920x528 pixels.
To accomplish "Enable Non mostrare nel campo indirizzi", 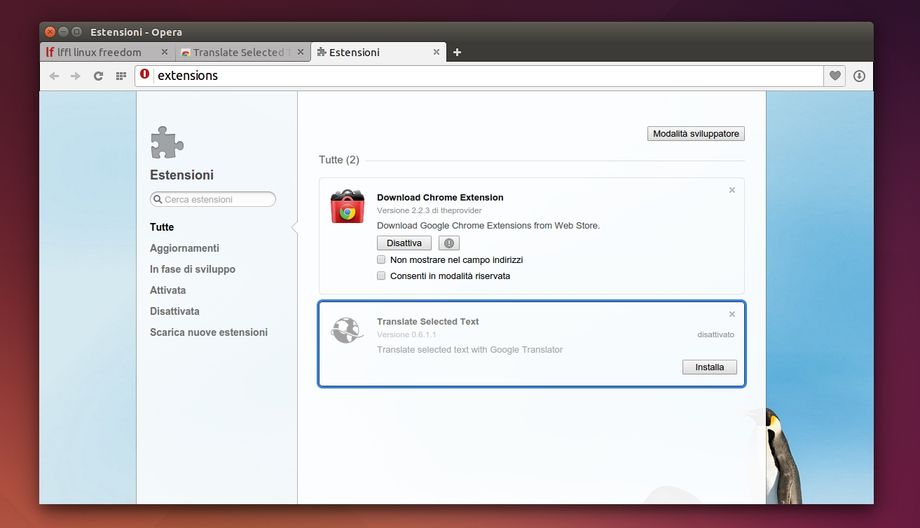I will [381, 259].
